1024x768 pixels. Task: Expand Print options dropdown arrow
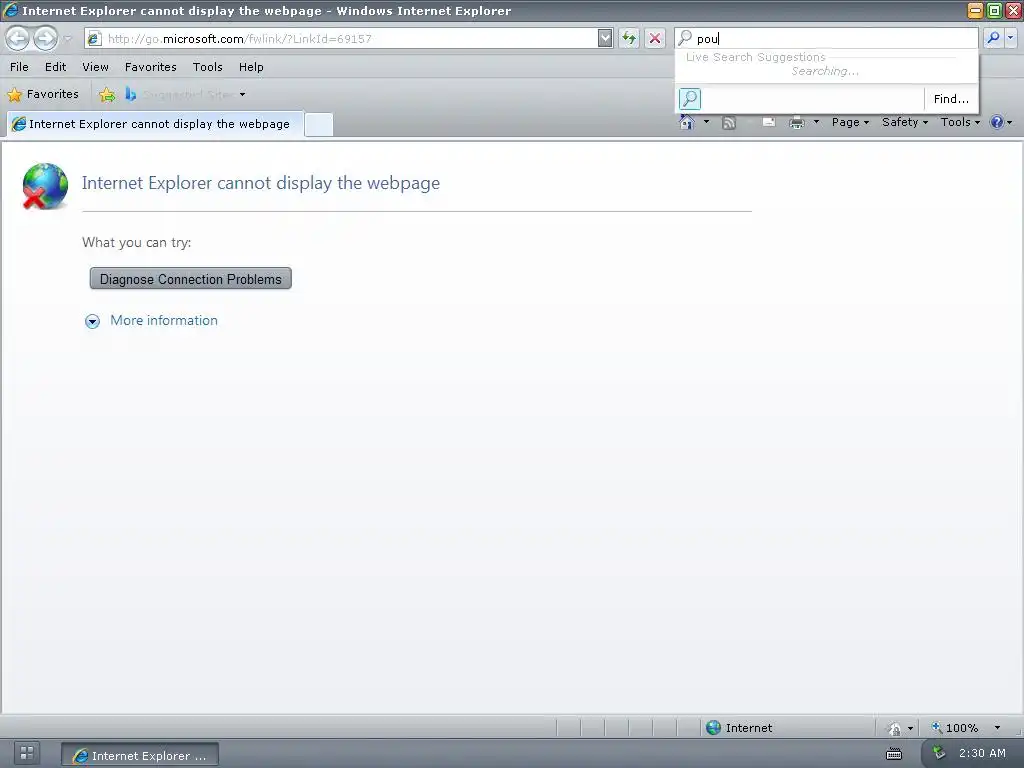(816, 122)
